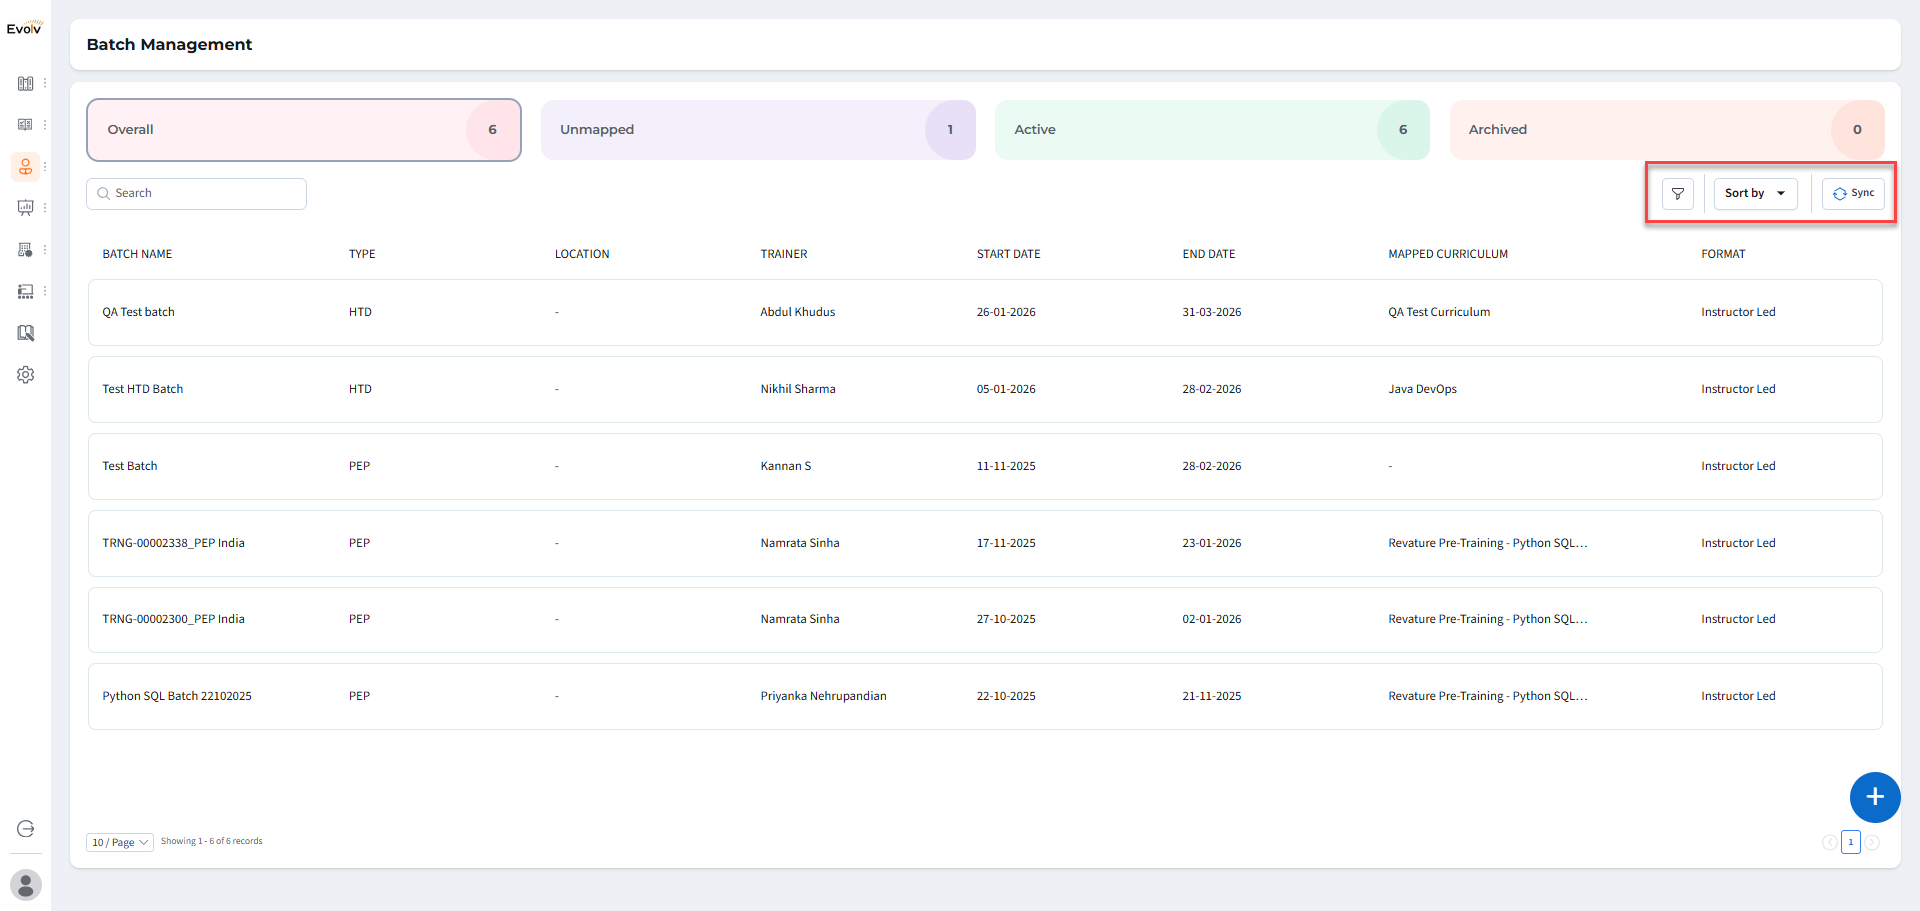Open the filter funnel button
The image size is (1920, 911).
click(x=1678, y=194)
